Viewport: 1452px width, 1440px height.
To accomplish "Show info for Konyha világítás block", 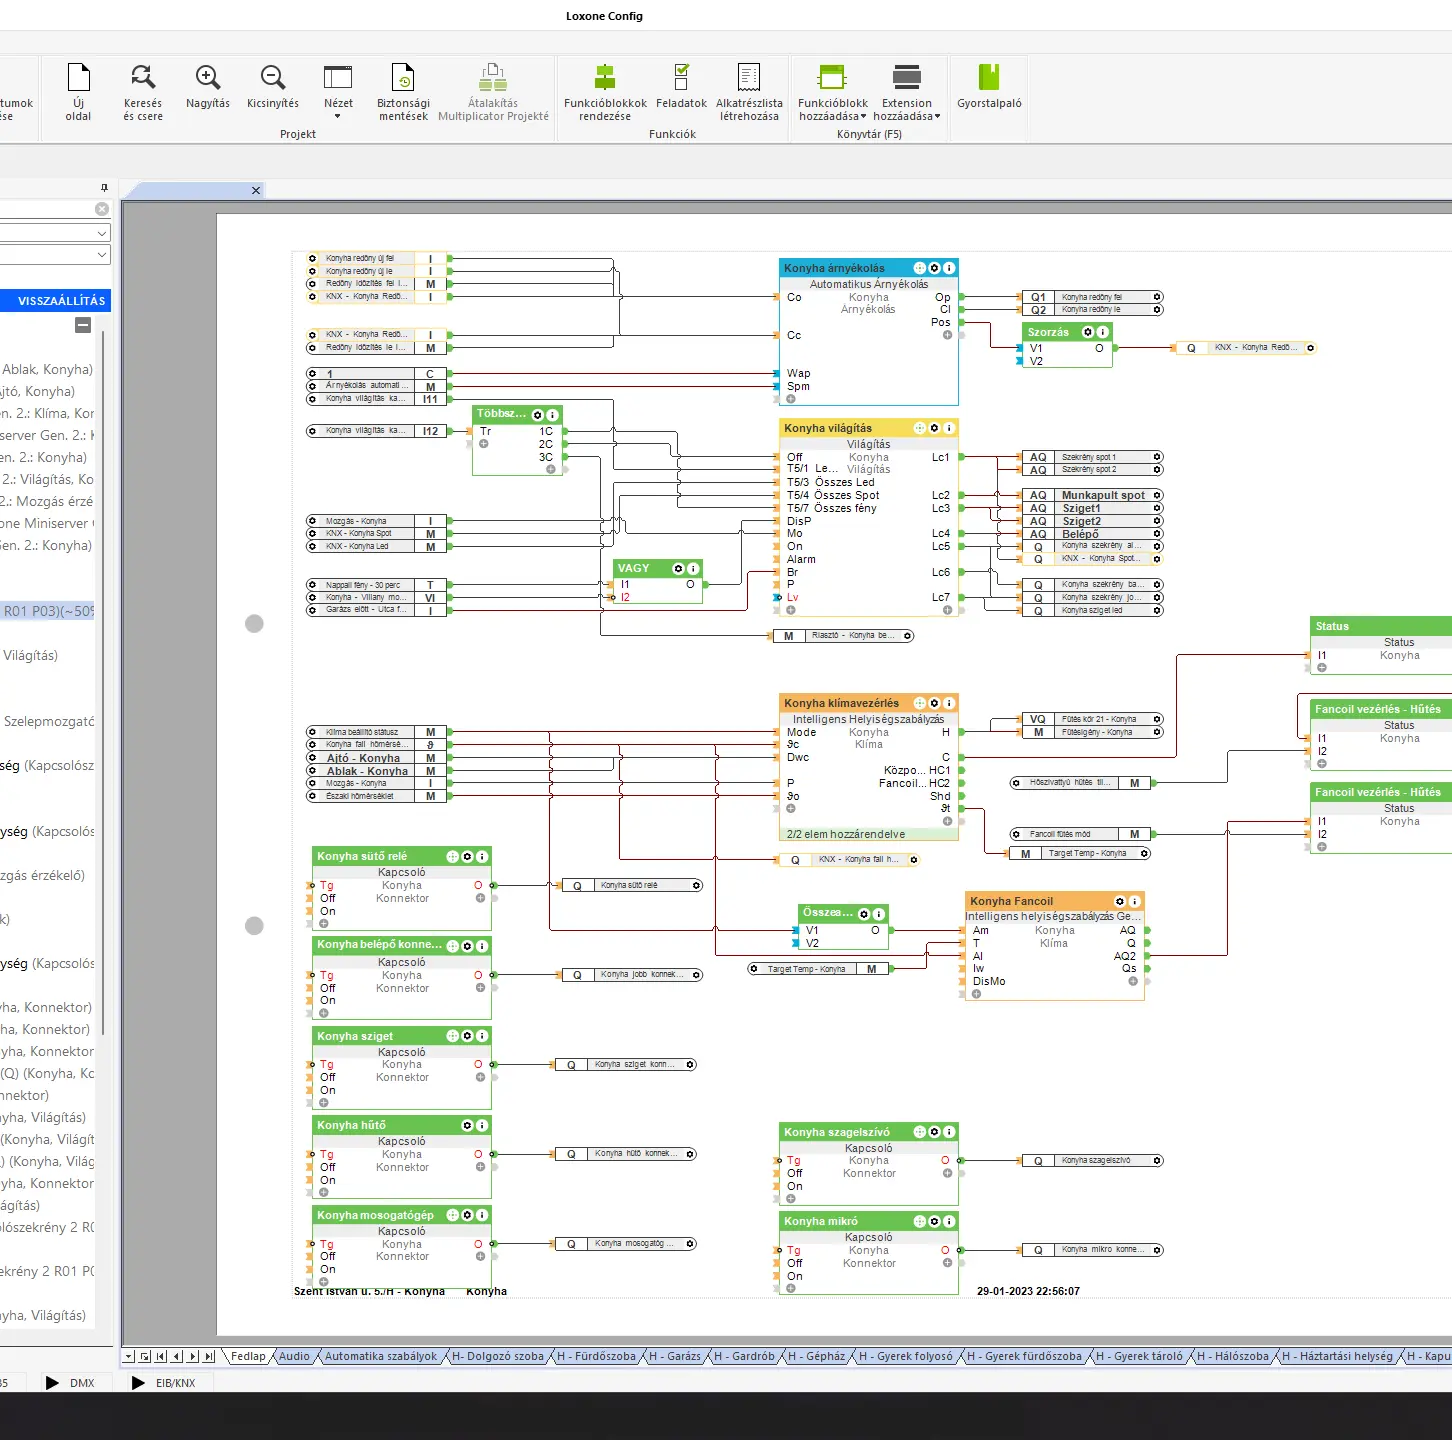I will (x=949, y=428).
